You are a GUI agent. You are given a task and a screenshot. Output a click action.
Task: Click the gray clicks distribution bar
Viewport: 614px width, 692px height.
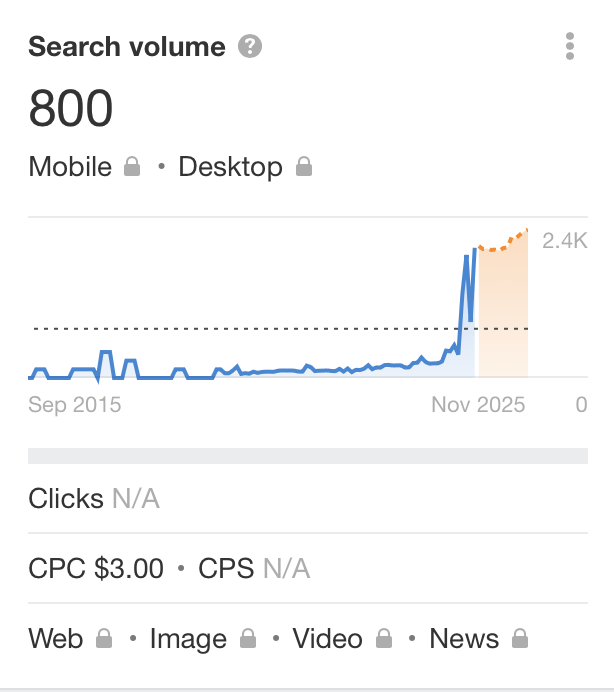pos(308,456)
